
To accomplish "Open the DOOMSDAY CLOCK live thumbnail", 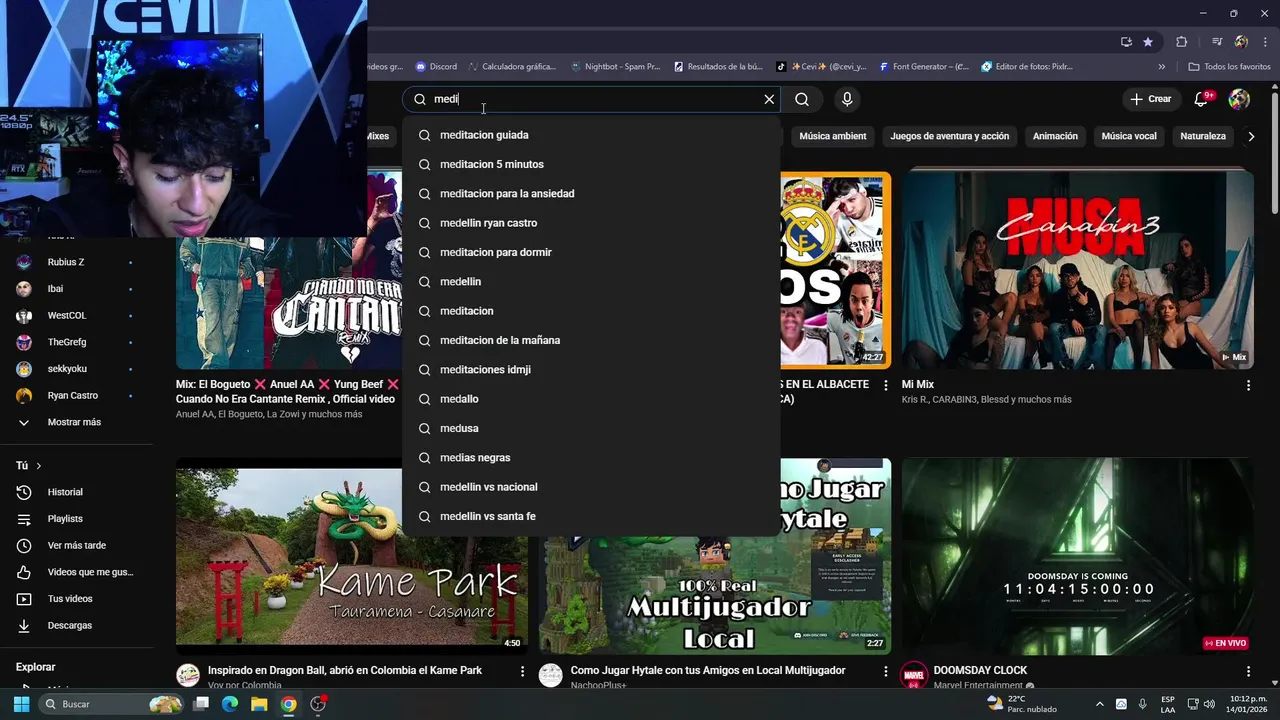I will point(1077,556).
